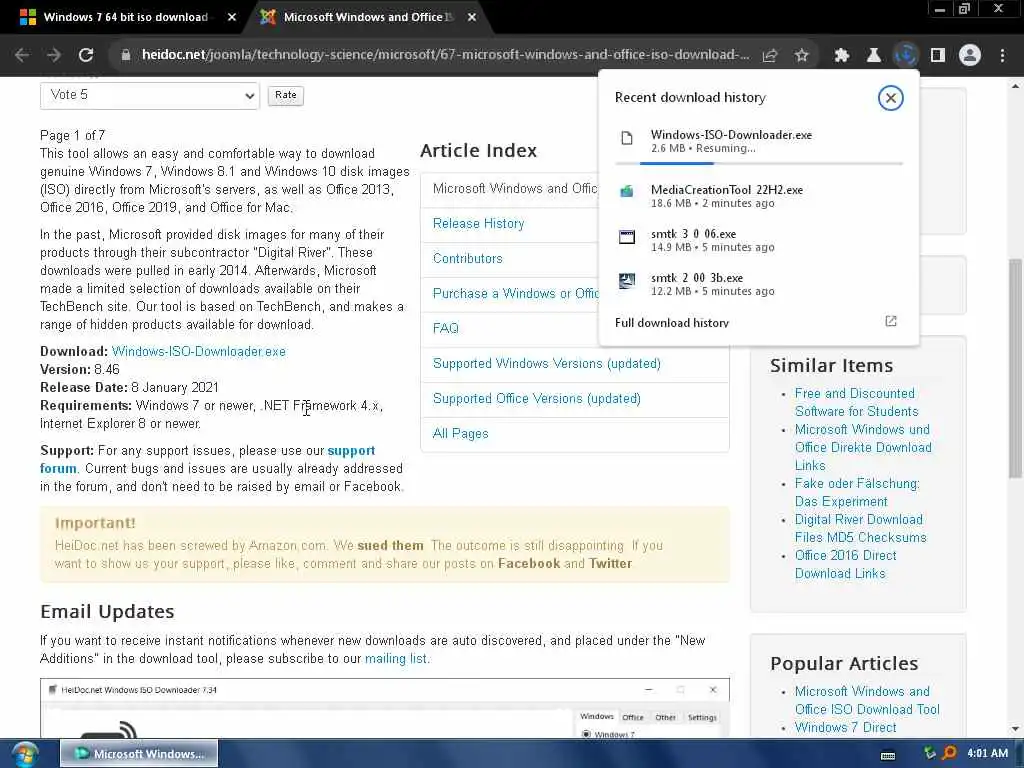Click the keyboard icon in the taskbar
The height and width of the screenshot is (768, 1024).
tap(888, 756)
